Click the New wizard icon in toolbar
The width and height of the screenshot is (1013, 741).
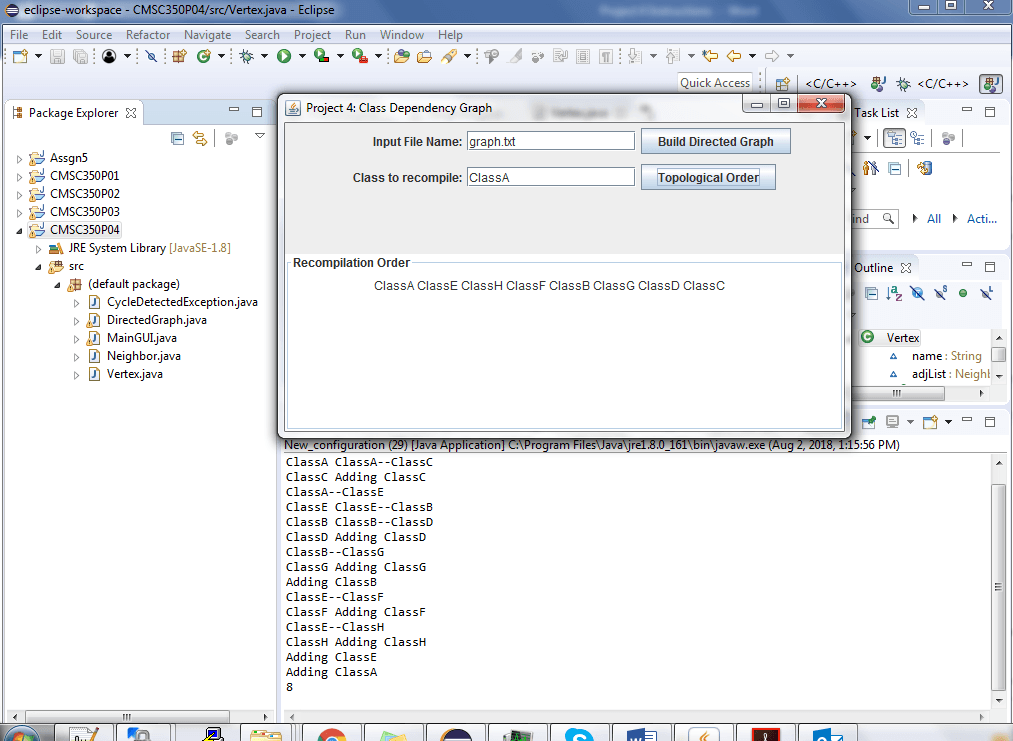pyautogui.click(x=20, y=56)
